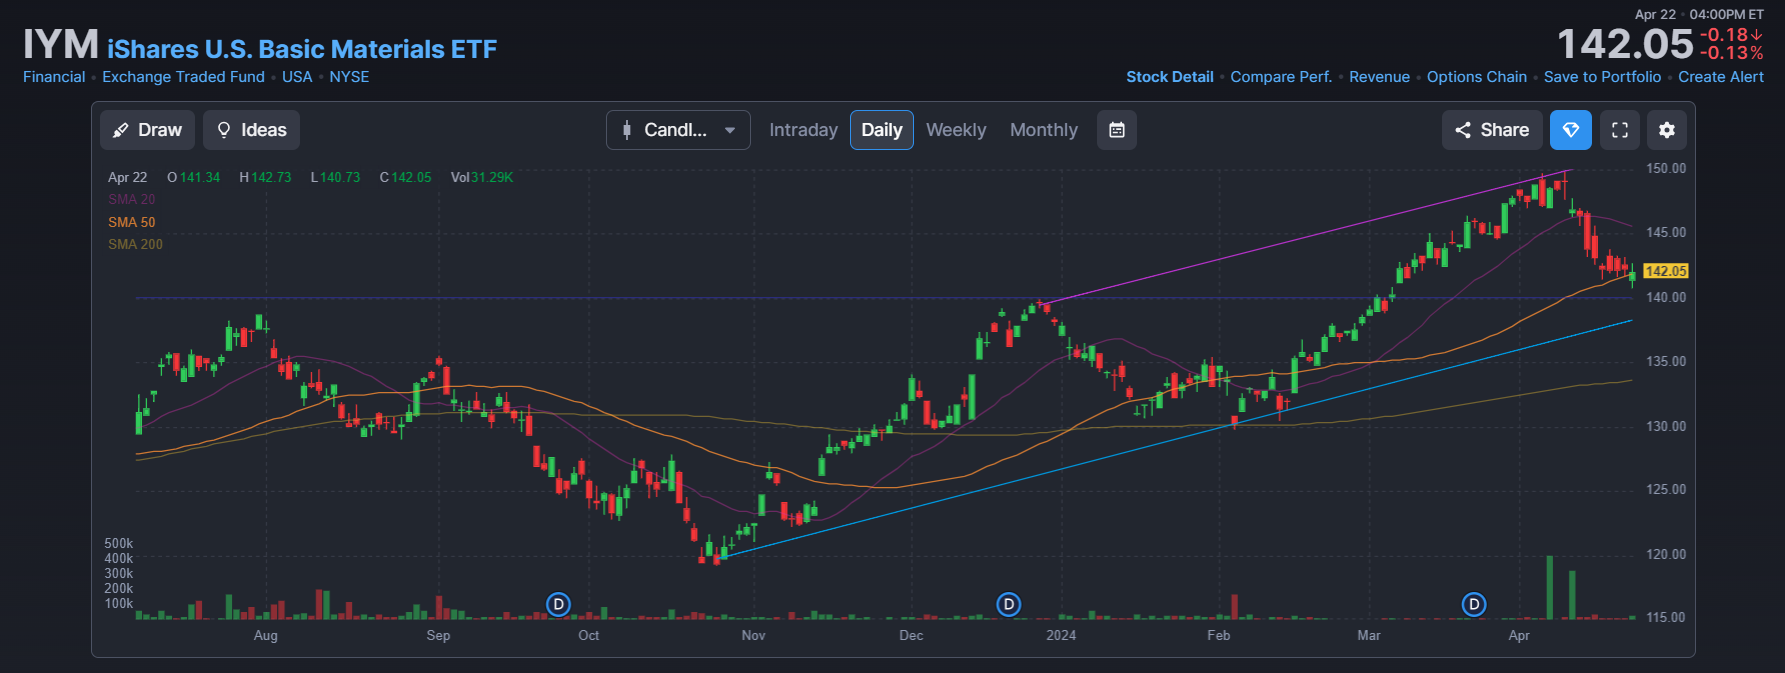
Task: Toggle the SMA 20 indicator label
Action: [131, 199]
